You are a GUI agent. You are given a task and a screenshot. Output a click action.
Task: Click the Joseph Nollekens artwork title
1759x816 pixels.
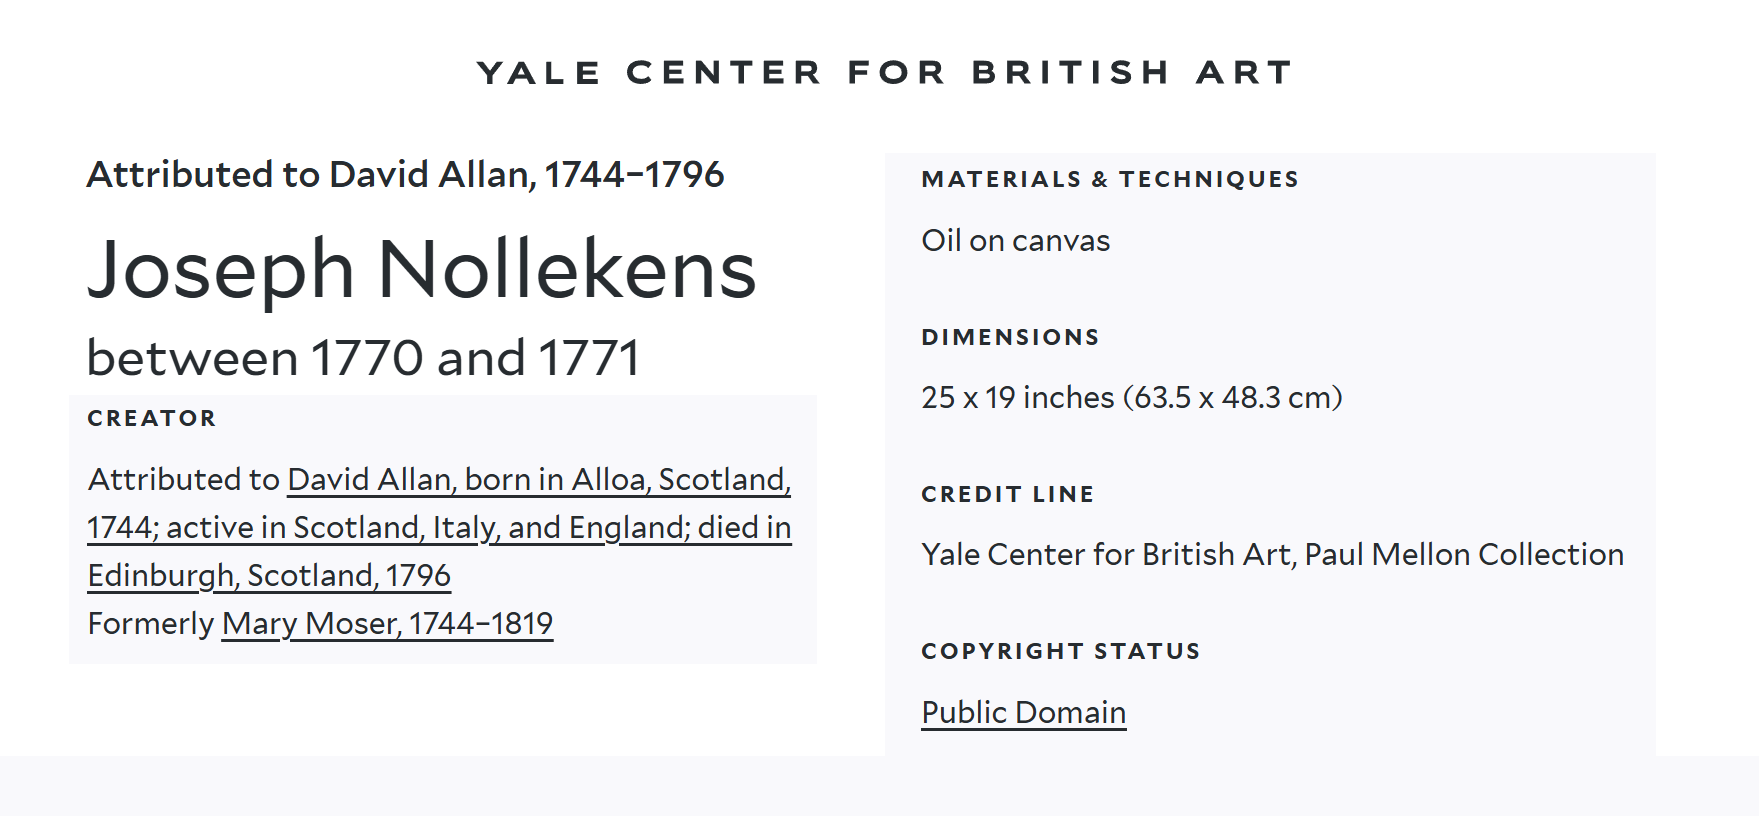click(421, 270)
